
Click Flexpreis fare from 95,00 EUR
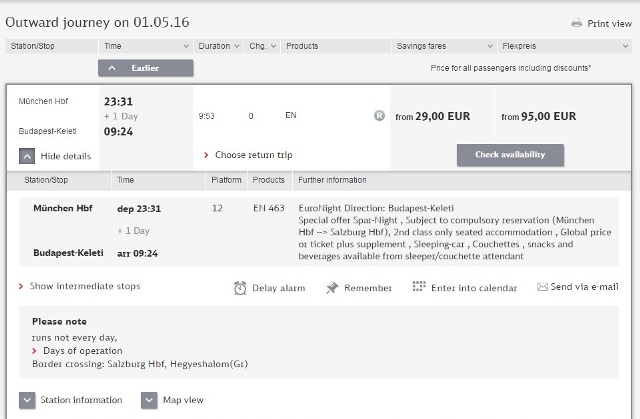pyautogui.click(x=539, y=116)
